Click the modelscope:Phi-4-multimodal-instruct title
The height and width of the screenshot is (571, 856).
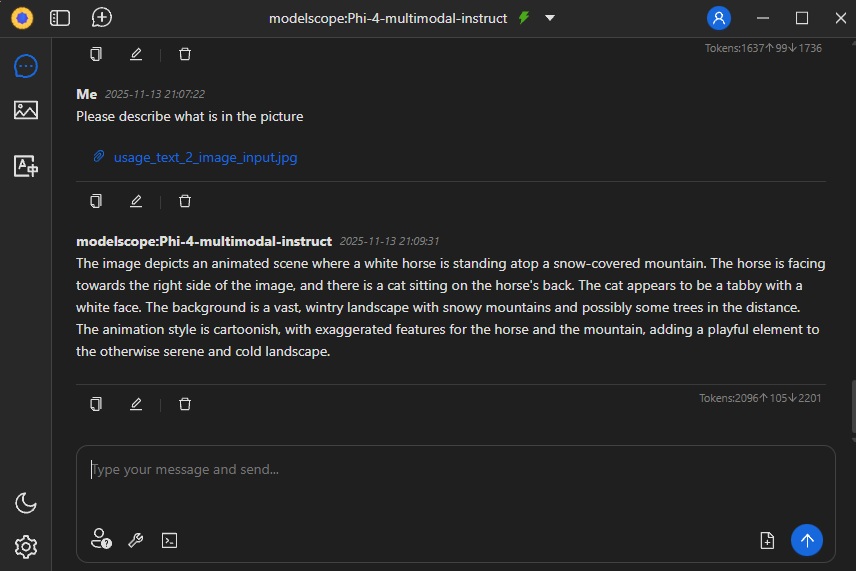388,18
